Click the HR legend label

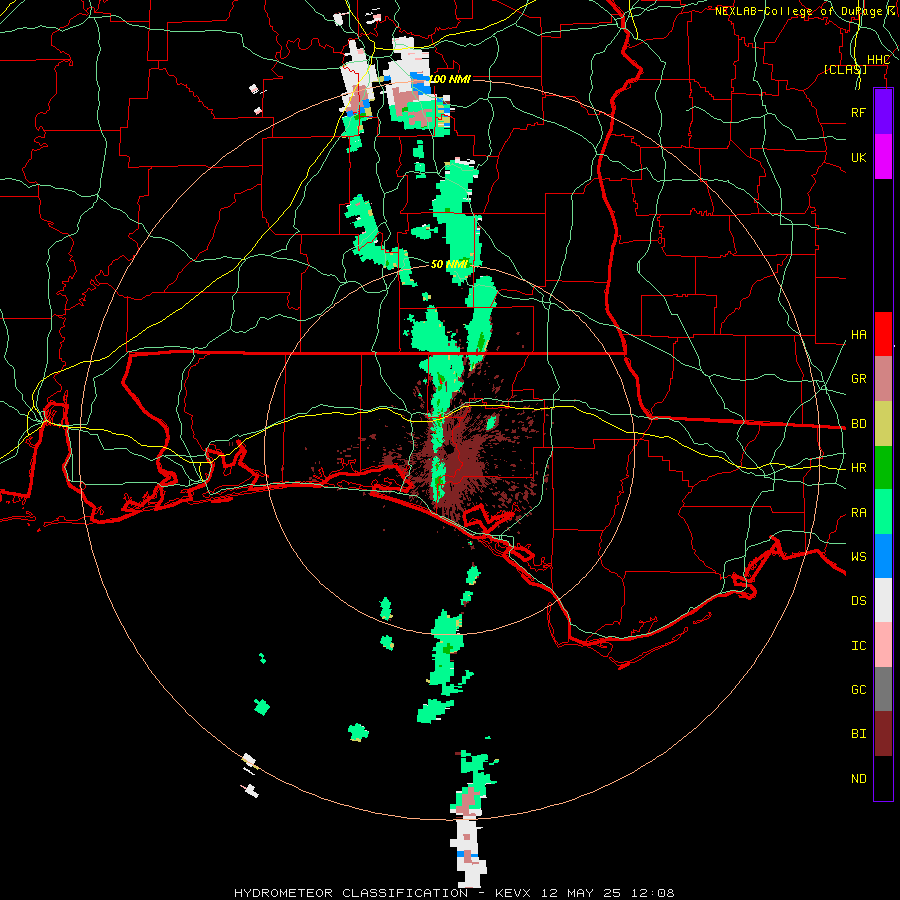[x=859, y=468]
